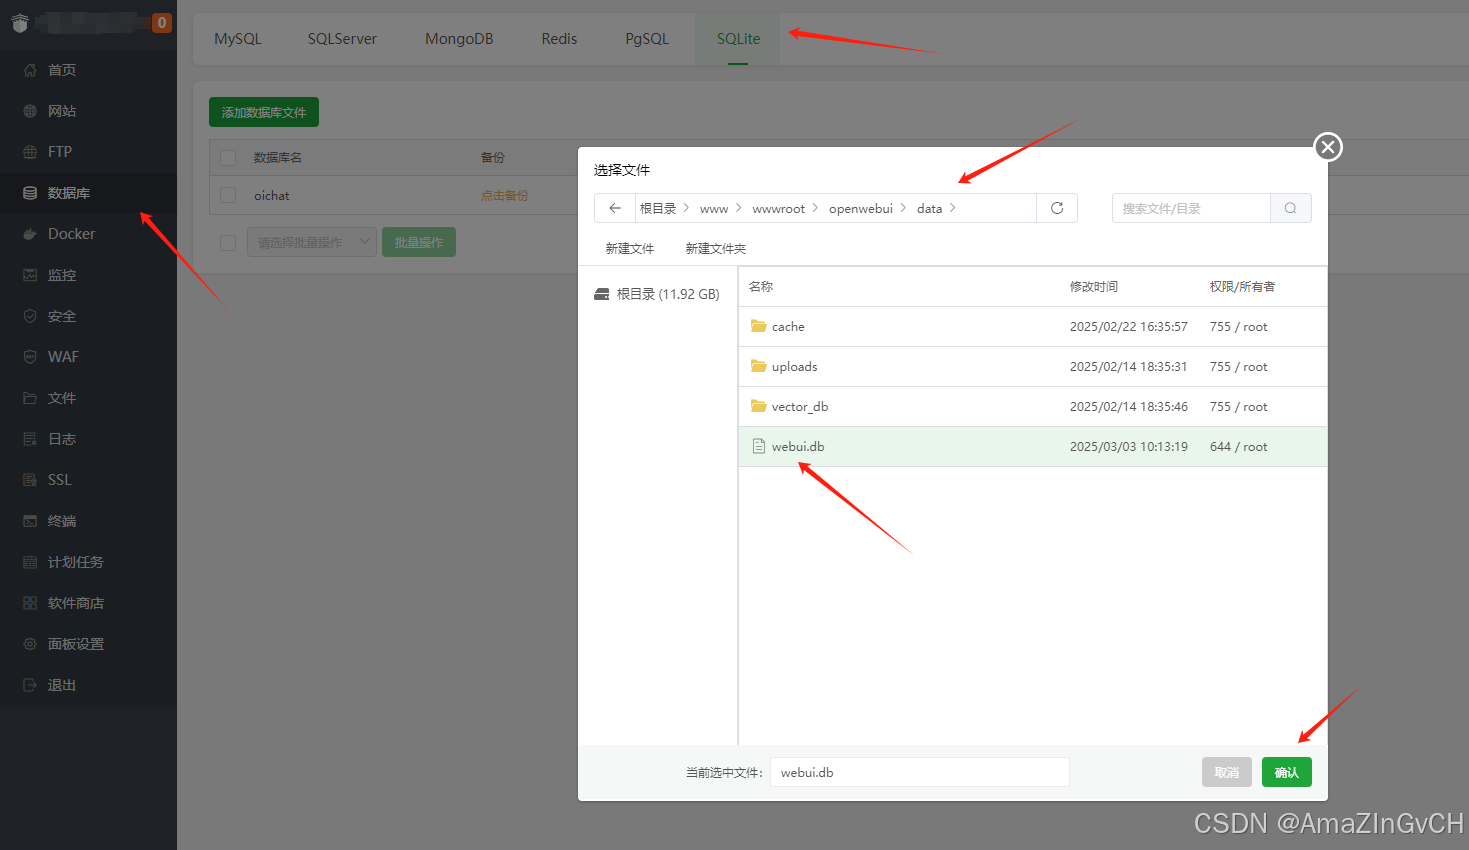Click wwwroot in the breadcrumb path

pyautogui.click(x=779, y=208)
